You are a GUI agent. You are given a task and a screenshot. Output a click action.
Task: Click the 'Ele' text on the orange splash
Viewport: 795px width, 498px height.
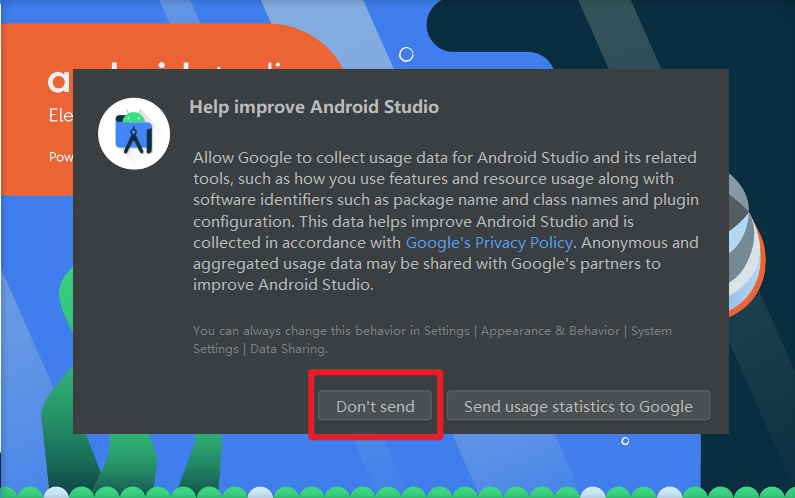(x=60, y=116)
